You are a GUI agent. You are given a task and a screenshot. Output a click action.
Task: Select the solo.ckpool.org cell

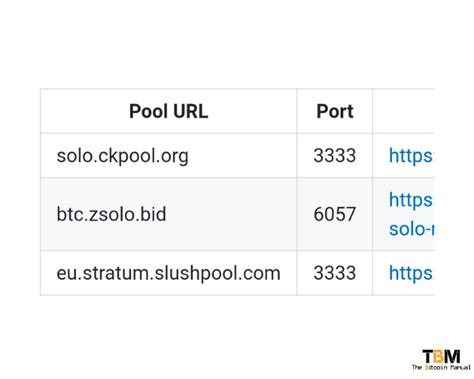(x=169, y=156)
